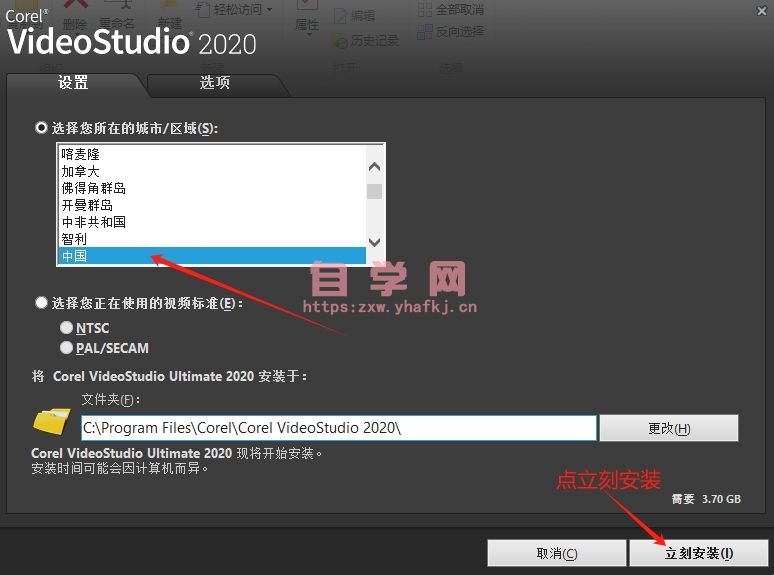Select 加拿大 in the region list
Image resolution: width=774 pixels, height=575 pixels.
coord(80,171)
